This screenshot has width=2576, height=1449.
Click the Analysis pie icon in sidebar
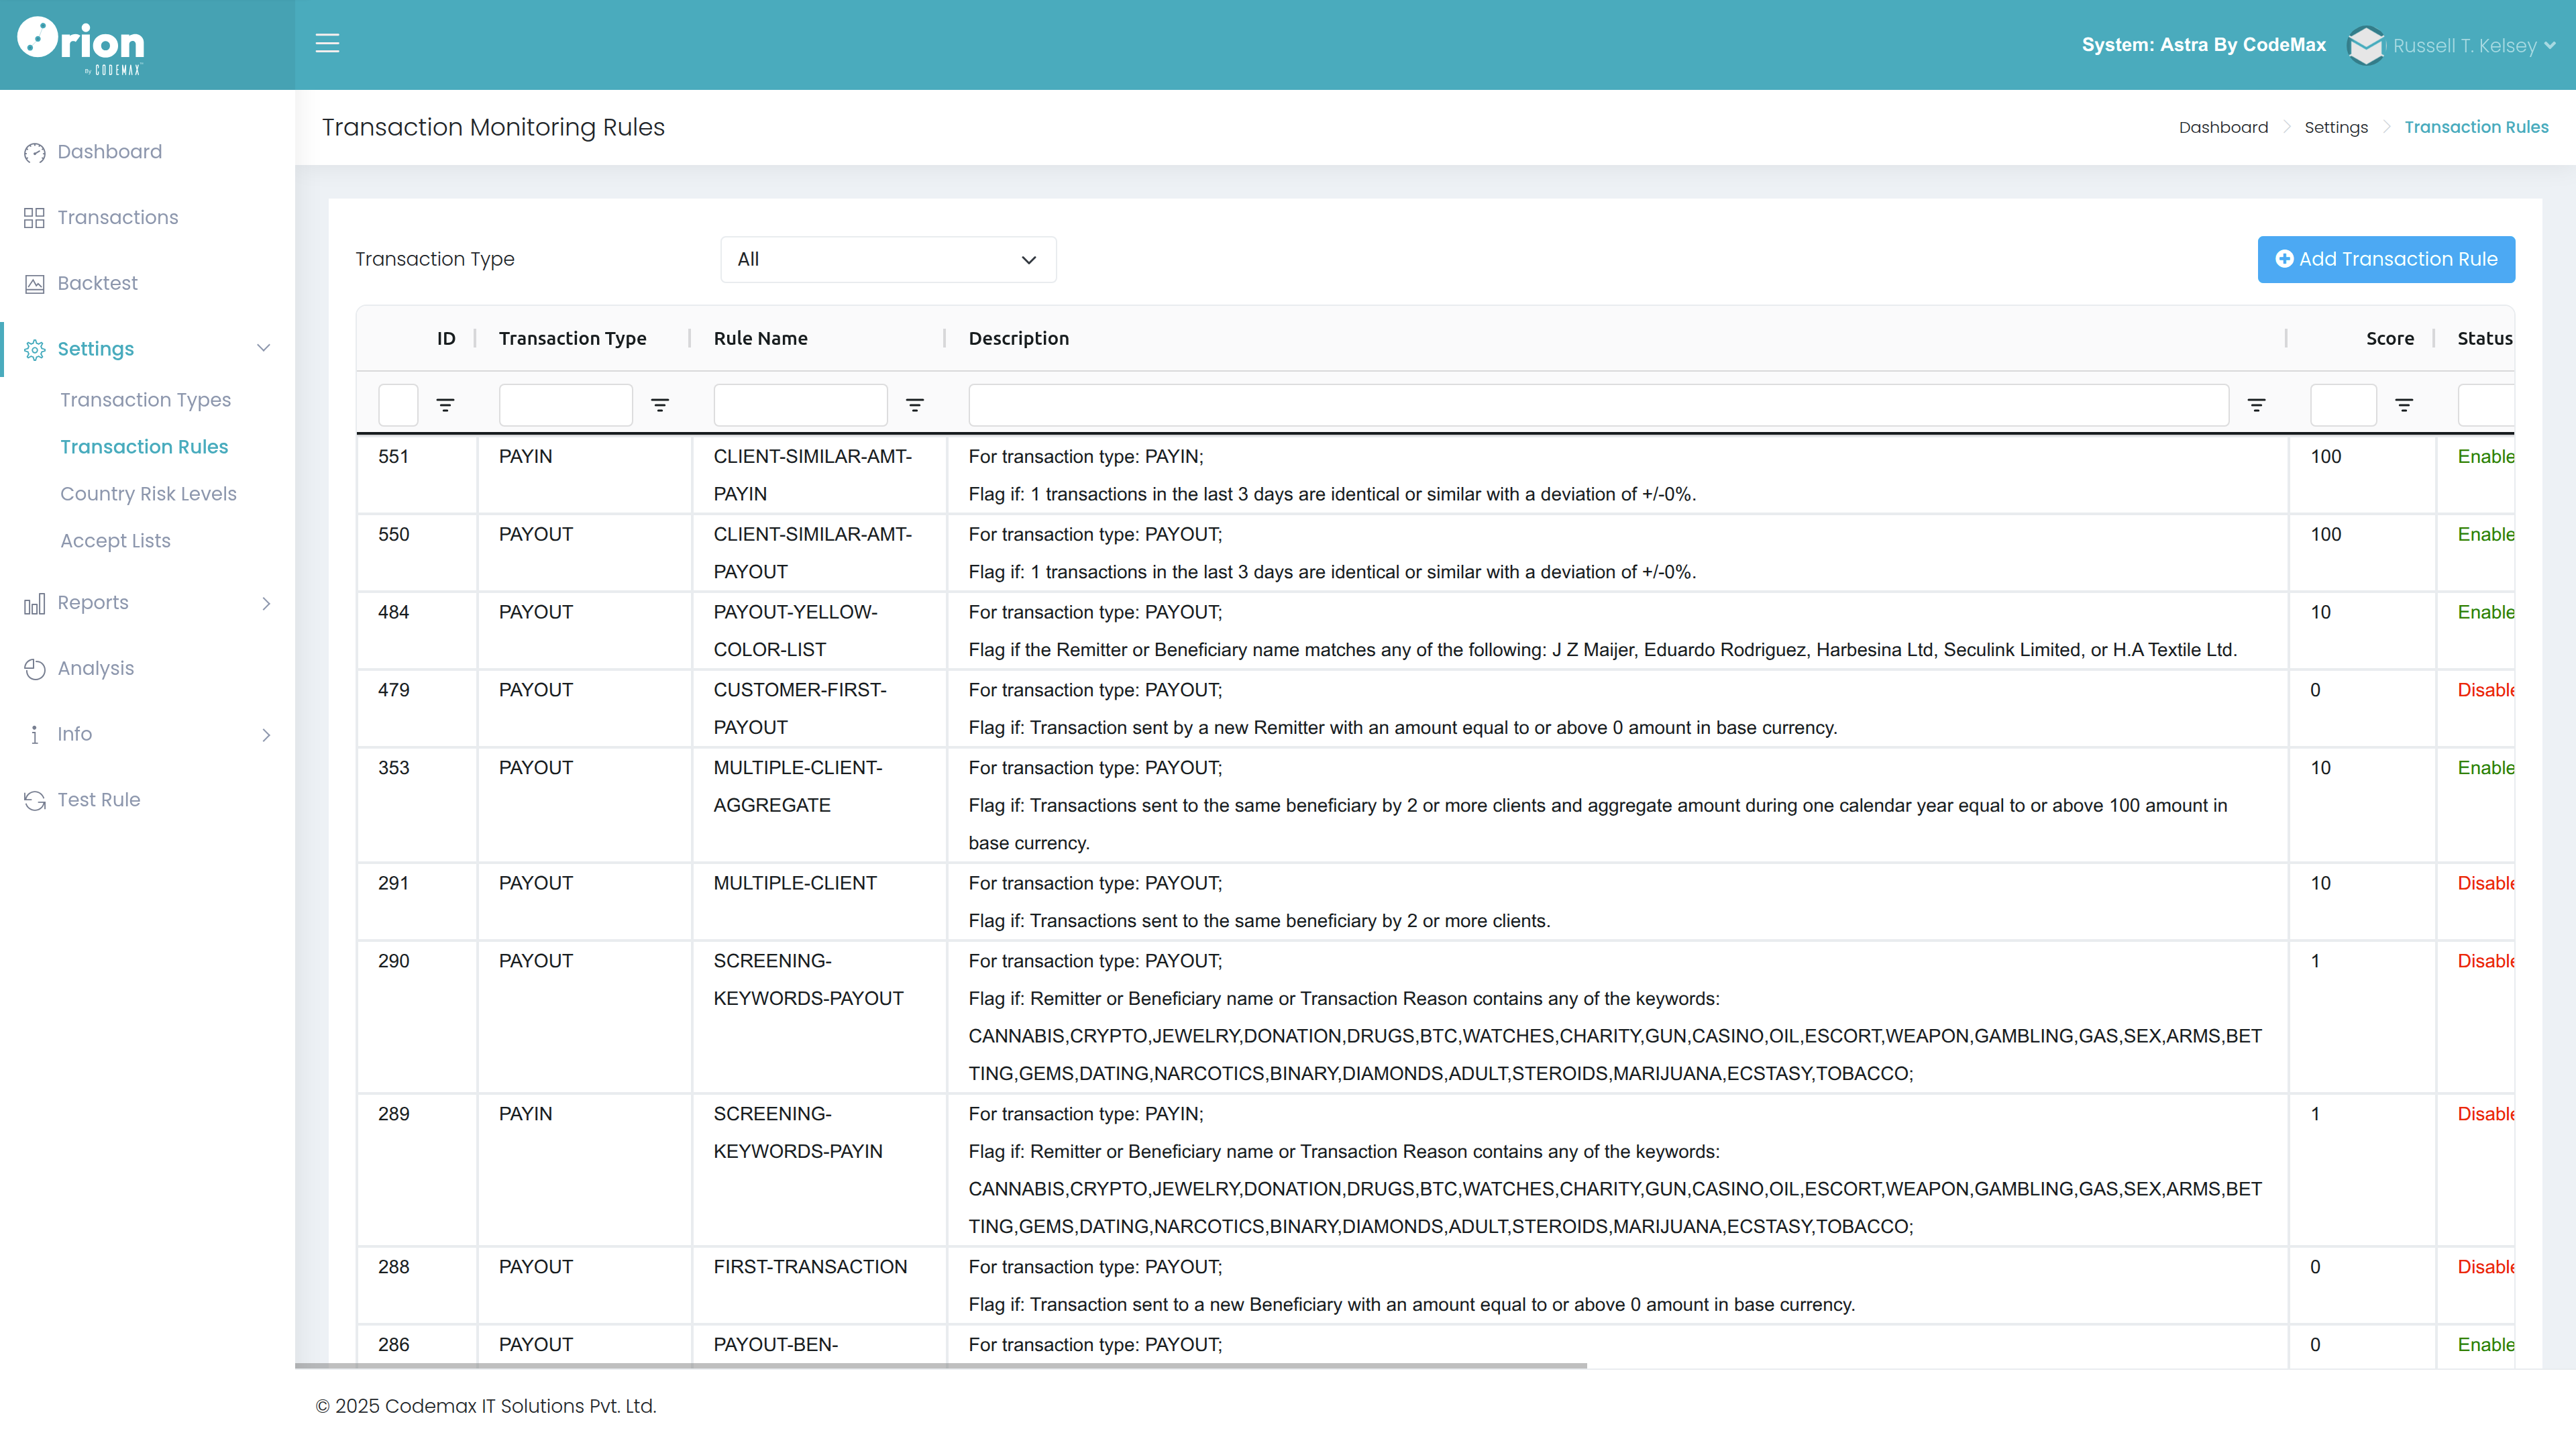pyautogui.click(x=35, y=669)
